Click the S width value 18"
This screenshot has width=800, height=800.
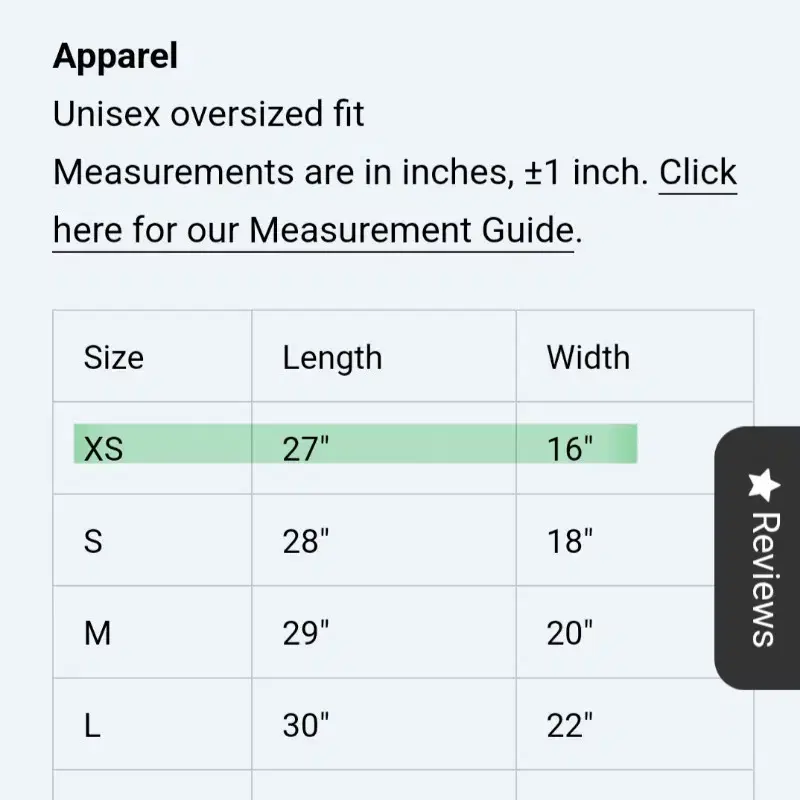[570, 541]
